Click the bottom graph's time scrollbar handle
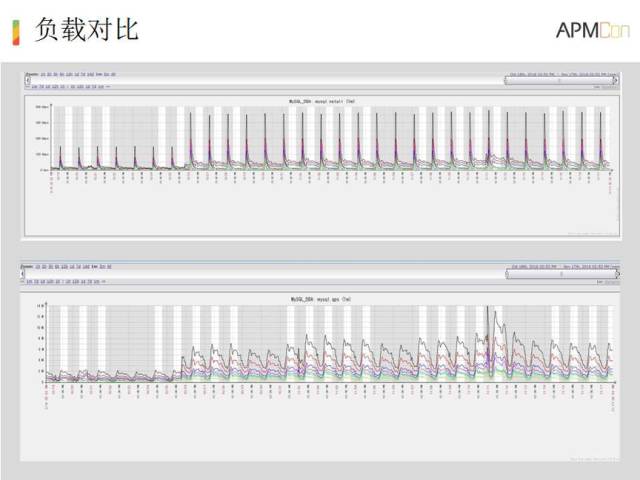640x480 pixels. 561,274
